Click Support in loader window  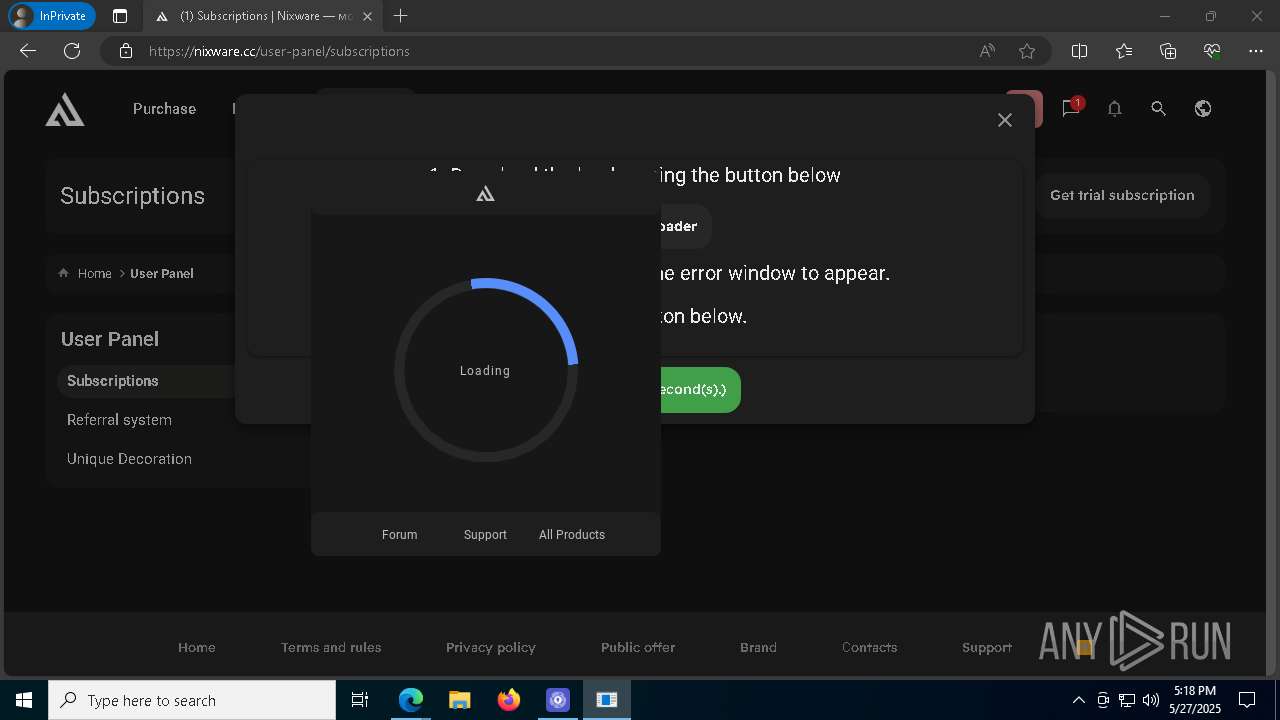[485, 535]
